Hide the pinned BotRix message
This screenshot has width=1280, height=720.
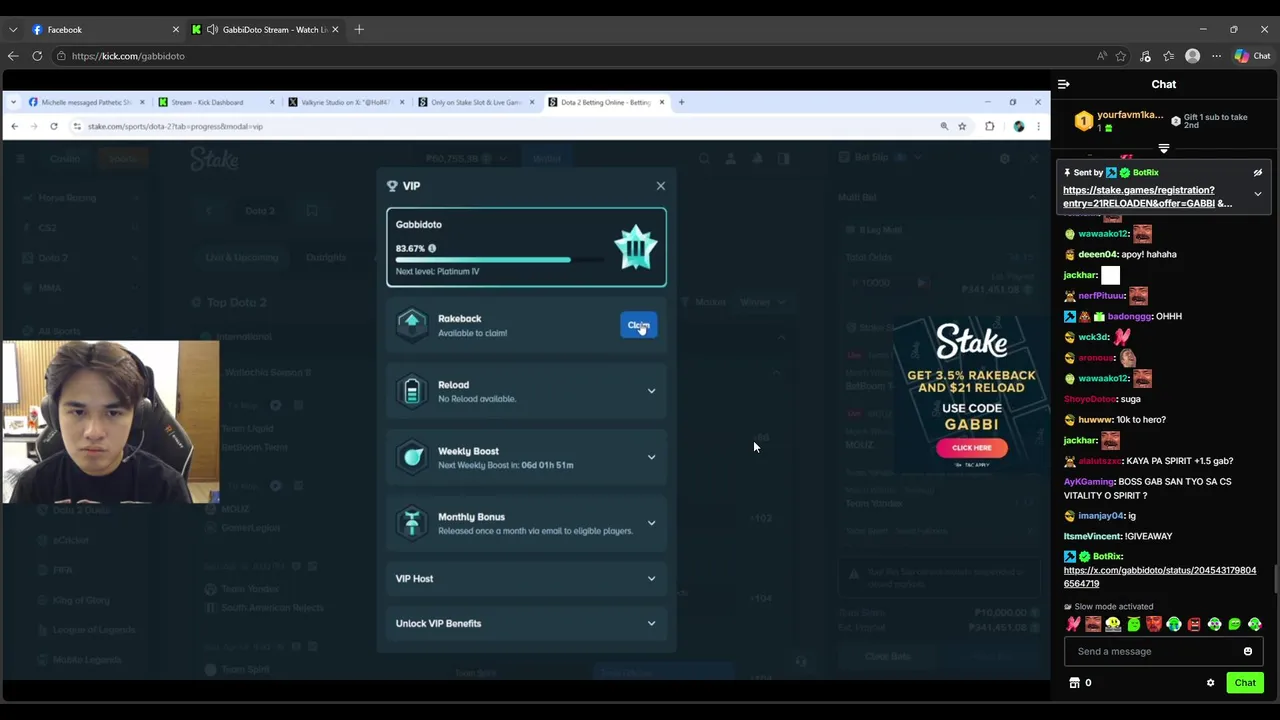pyautogui.click(x=1258, y=173)
